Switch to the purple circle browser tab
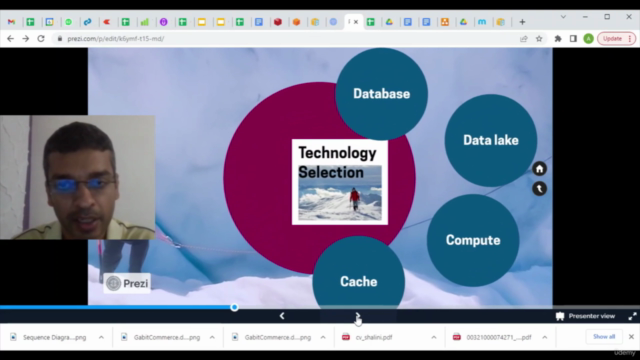The image size is (640, 360). point(164,22)
